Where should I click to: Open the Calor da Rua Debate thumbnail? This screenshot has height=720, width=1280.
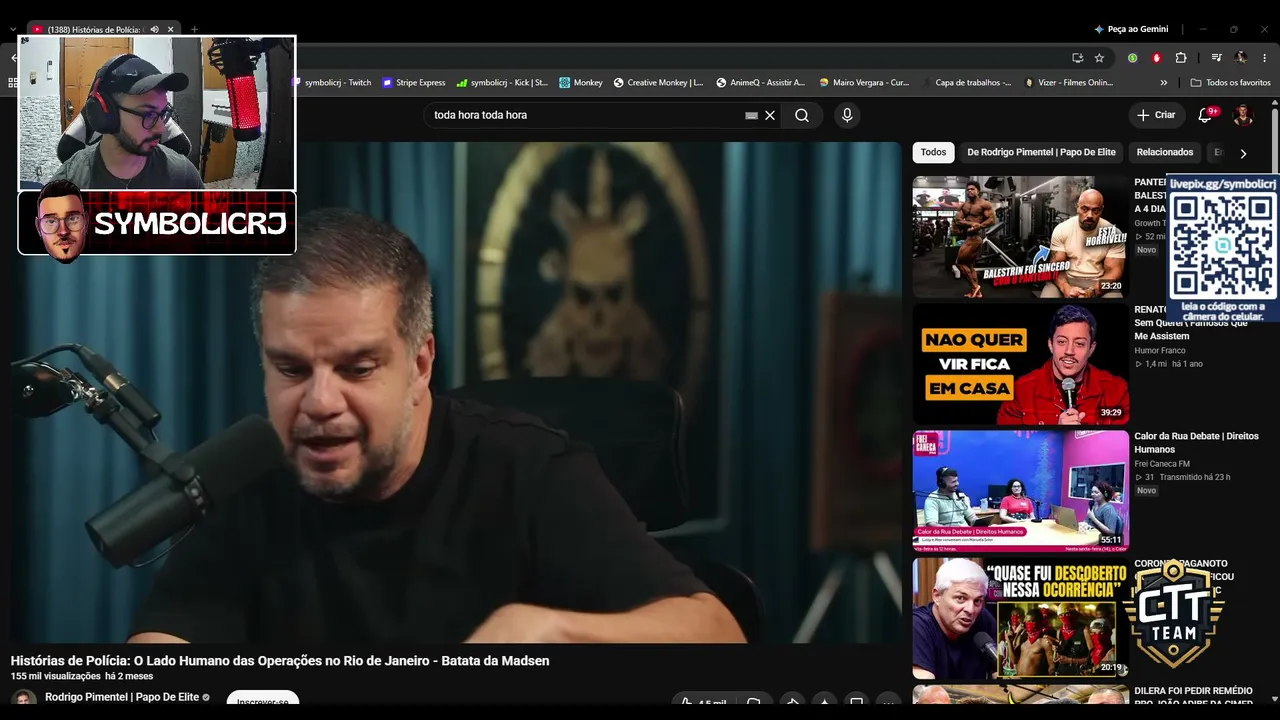pyautogui.click(x=1020, y=491)
